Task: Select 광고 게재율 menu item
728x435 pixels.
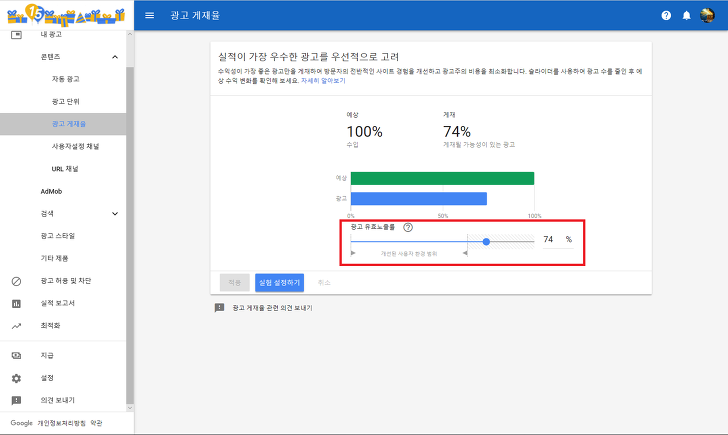Action: pos(63,124)
